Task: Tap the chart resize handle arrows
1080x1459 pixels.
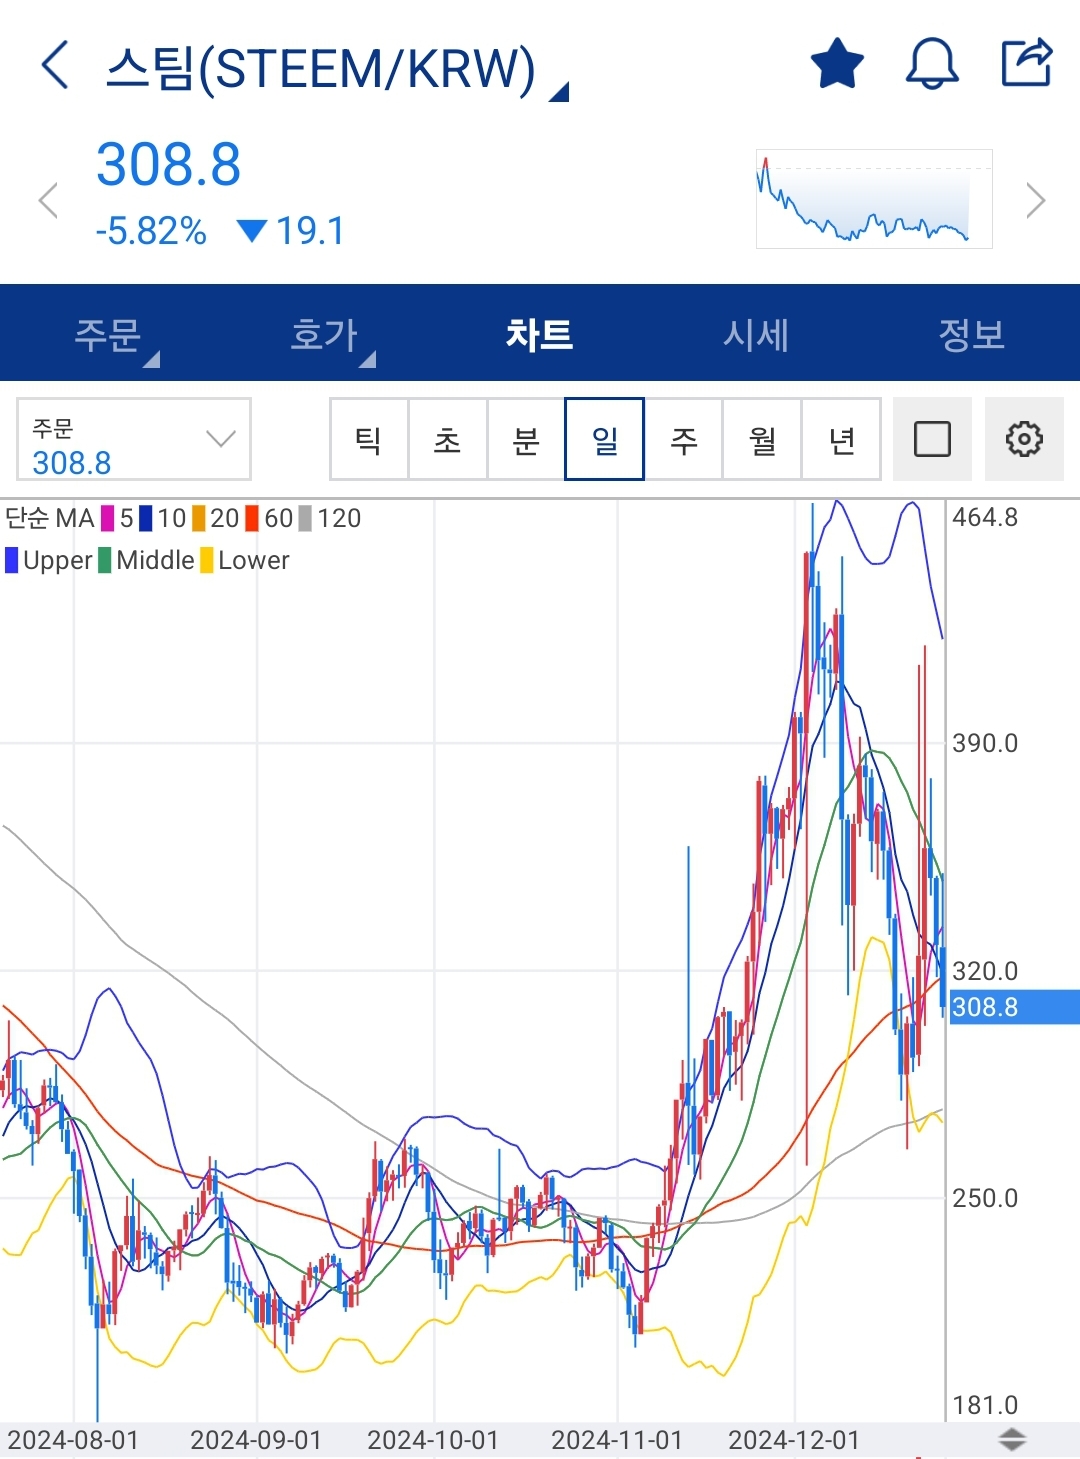Action: (1013, 1440)
